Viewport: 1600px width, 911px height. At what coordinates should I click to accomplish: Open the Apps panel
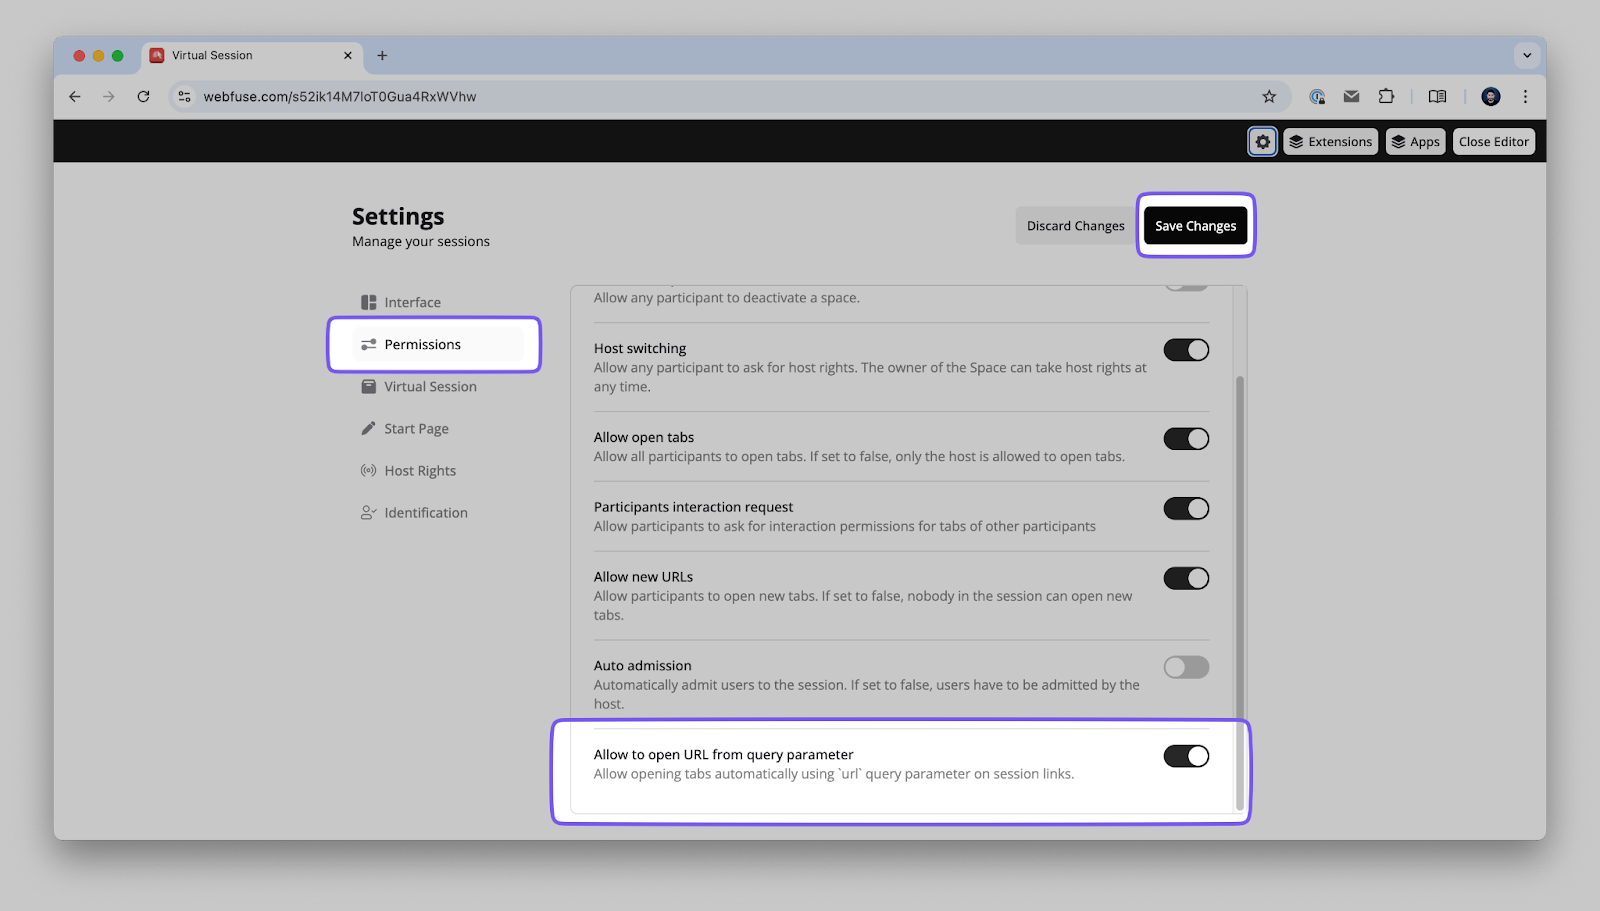coord(1415,141)
